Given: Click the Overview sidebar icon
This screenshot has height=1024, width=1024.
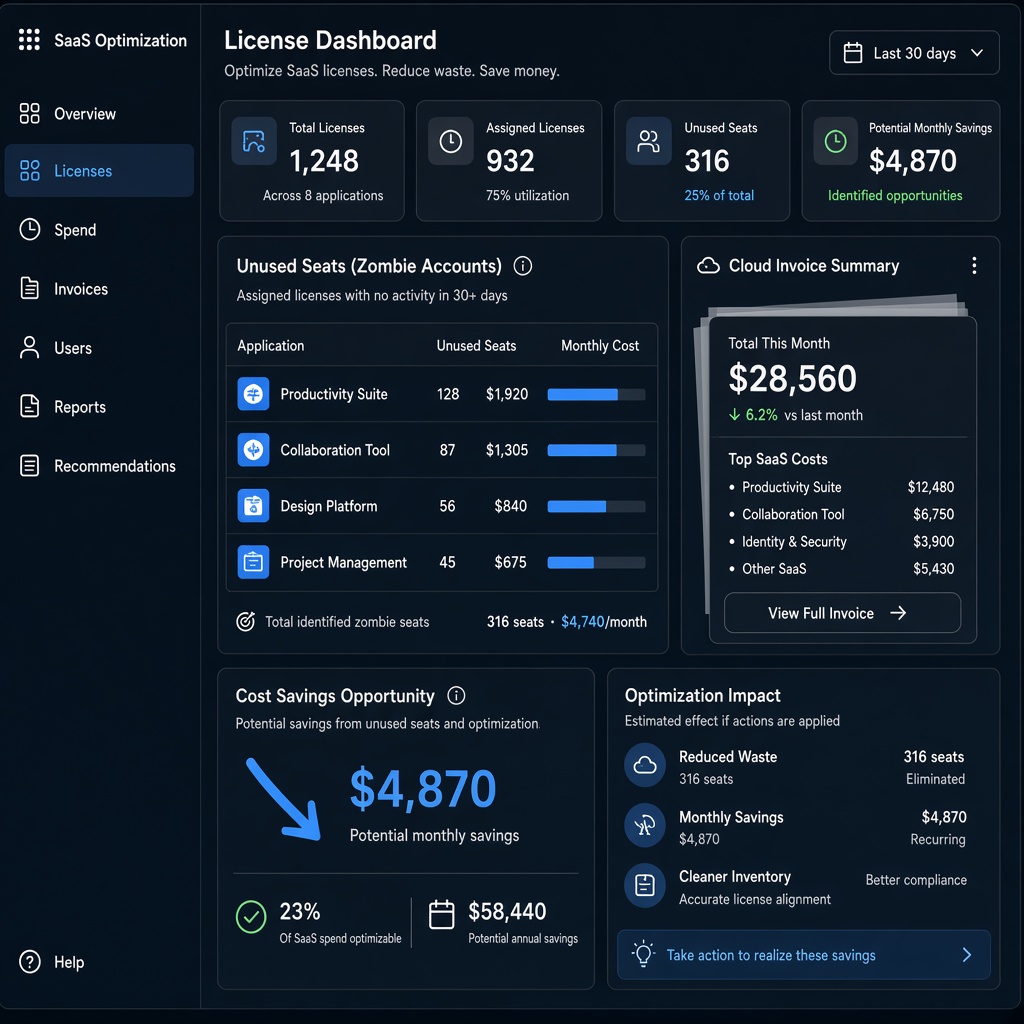Looking at the screenshot, I should coord(29,113).
